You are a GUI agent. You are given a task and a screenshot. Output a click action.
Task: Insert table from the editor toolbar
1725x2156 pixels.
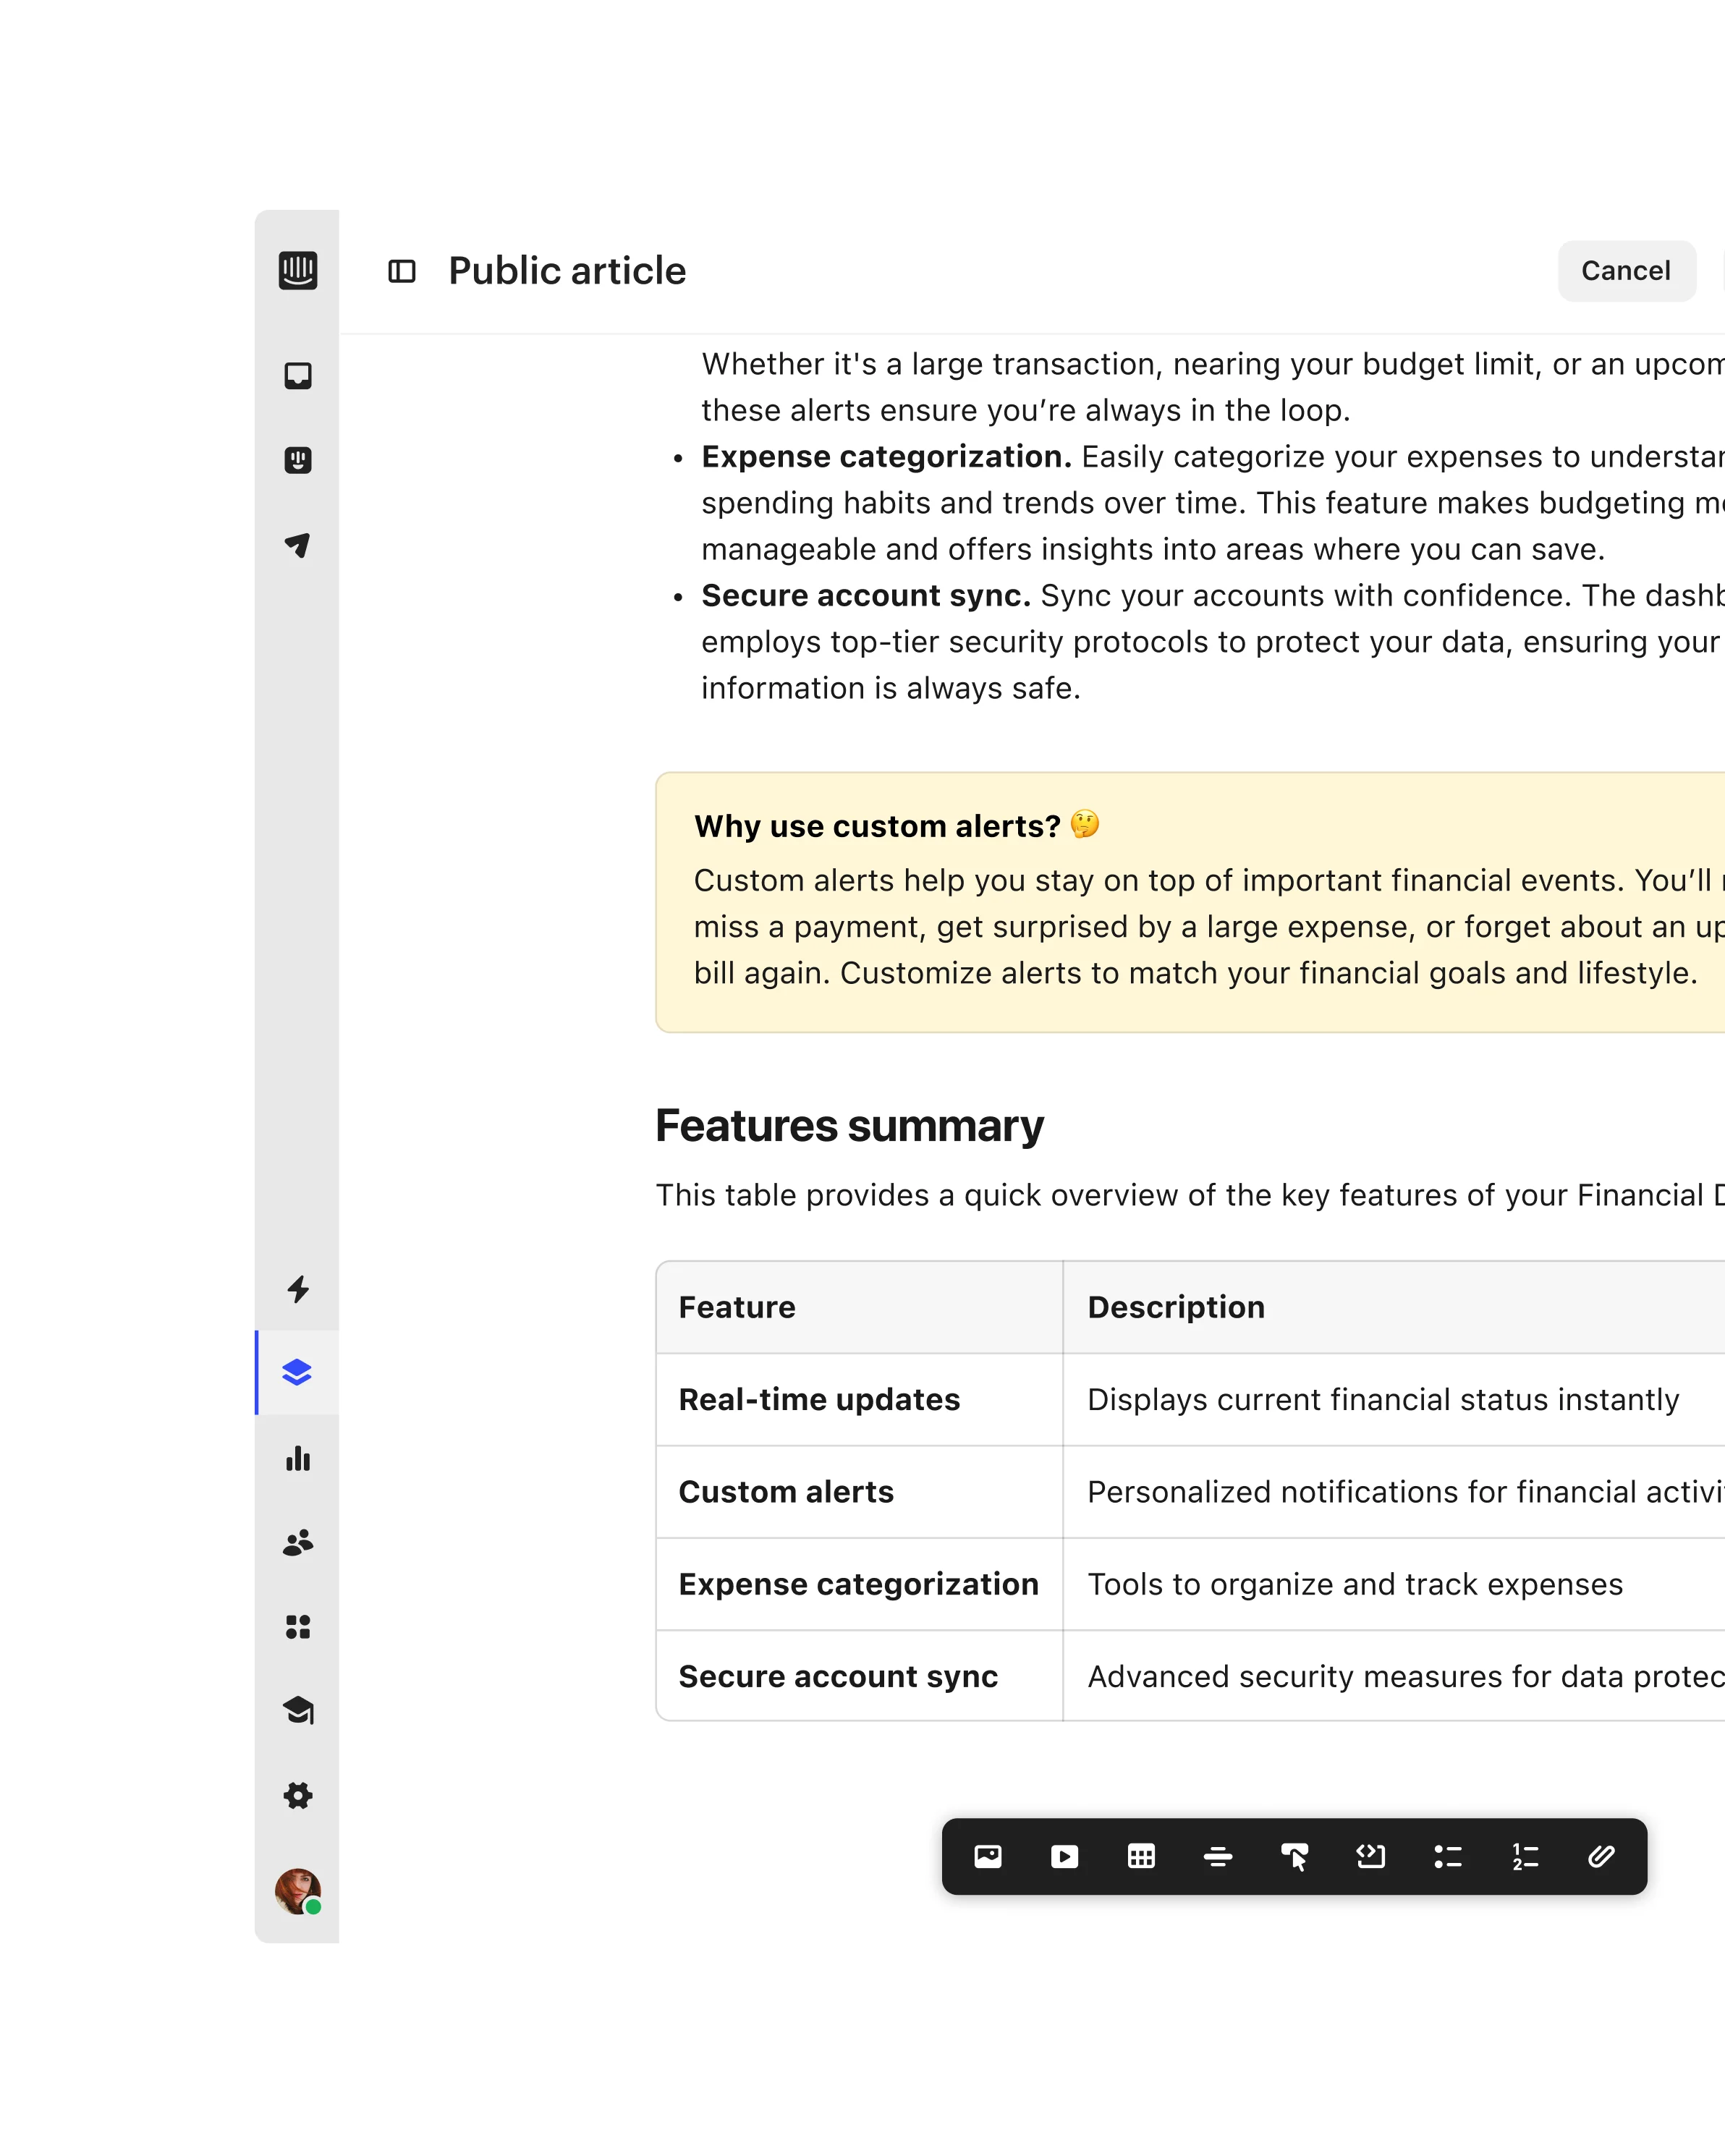(1141, 1857)
